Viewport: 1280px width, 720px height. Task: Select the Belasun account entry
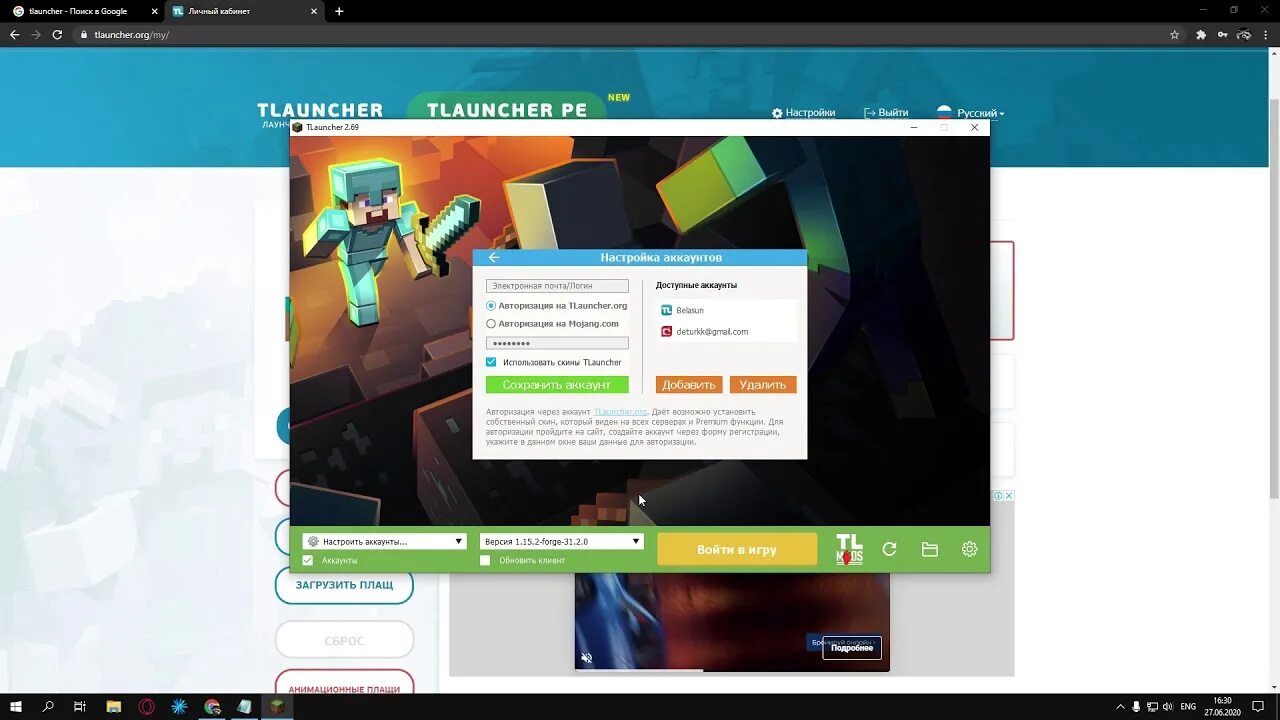(x=726, y=310)
